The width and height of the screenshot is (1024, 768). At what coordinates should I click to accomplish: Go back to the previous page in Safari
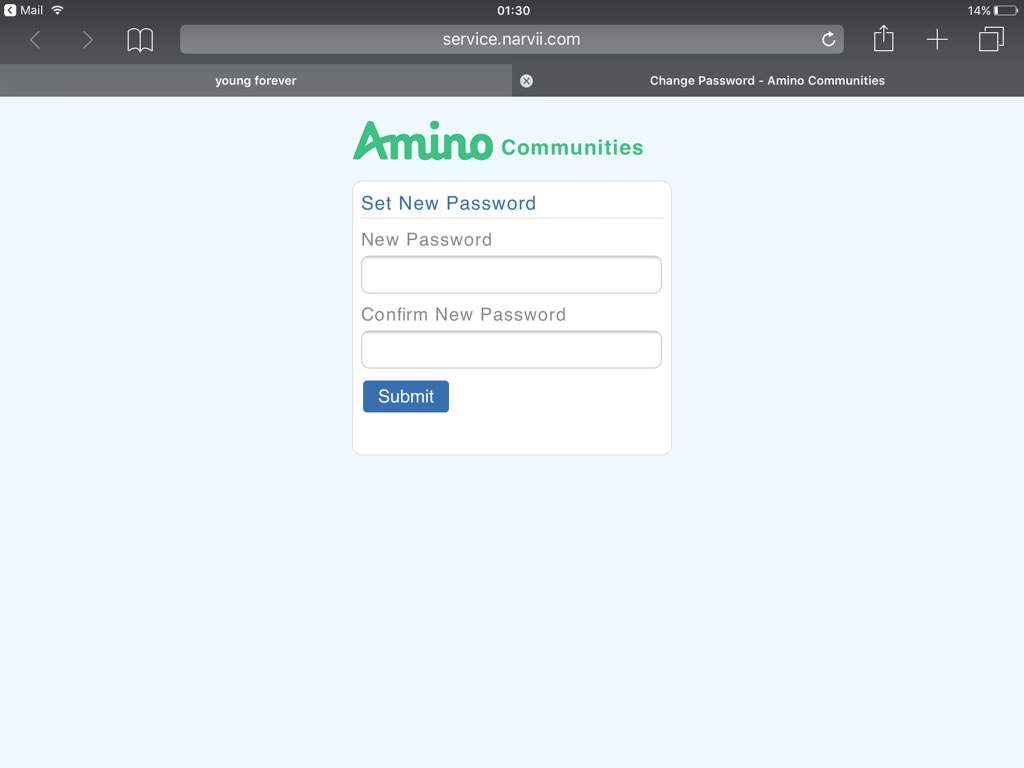pos(35,40)
